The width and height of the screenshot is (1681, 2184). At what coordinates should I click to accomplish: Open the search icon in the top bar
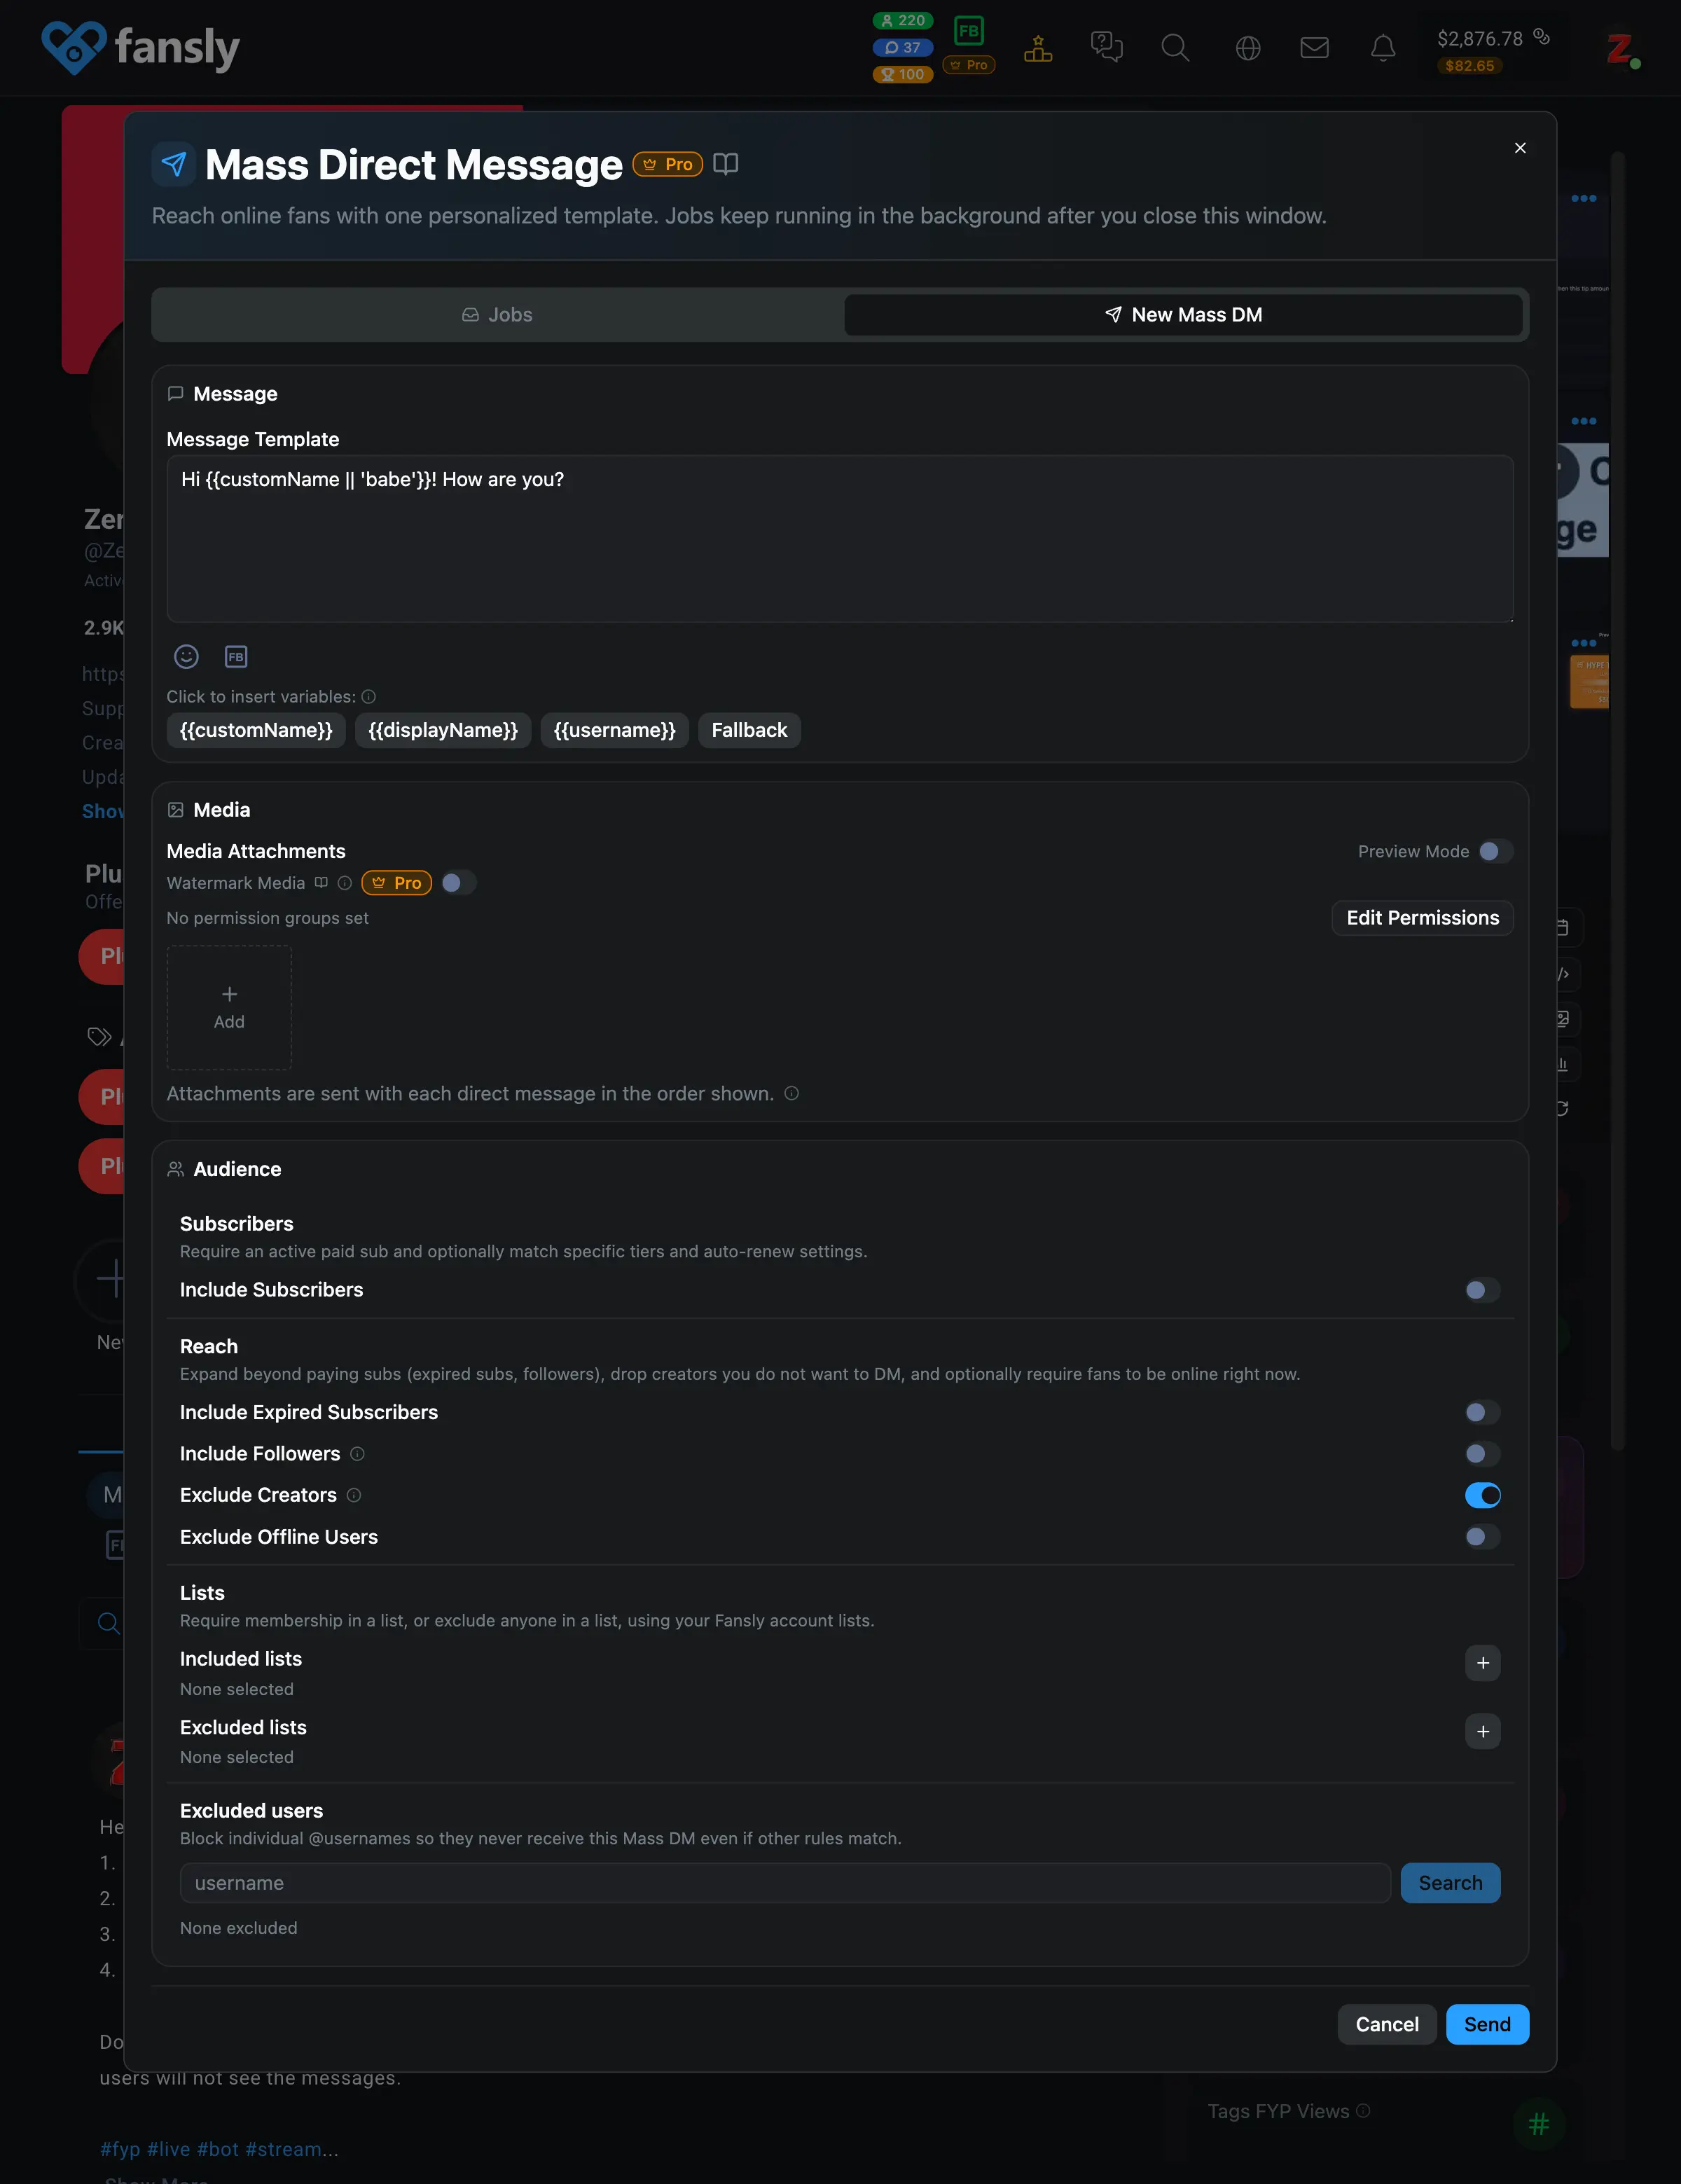1175,47
